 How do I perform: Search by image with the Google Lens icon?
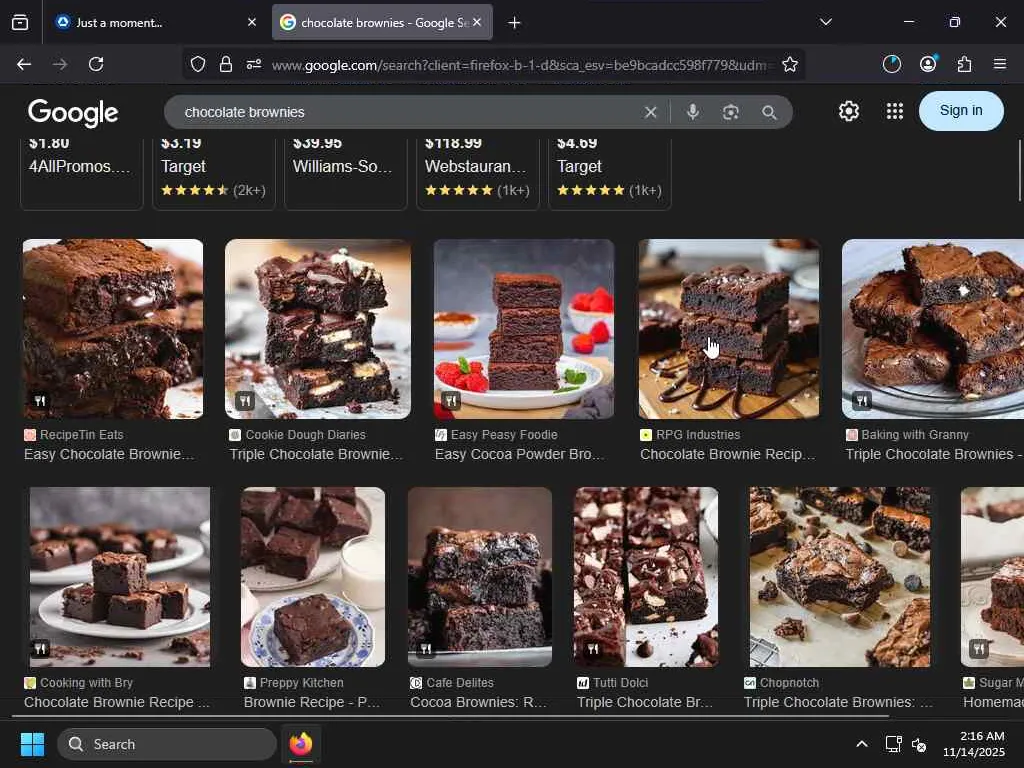point(731,112)
